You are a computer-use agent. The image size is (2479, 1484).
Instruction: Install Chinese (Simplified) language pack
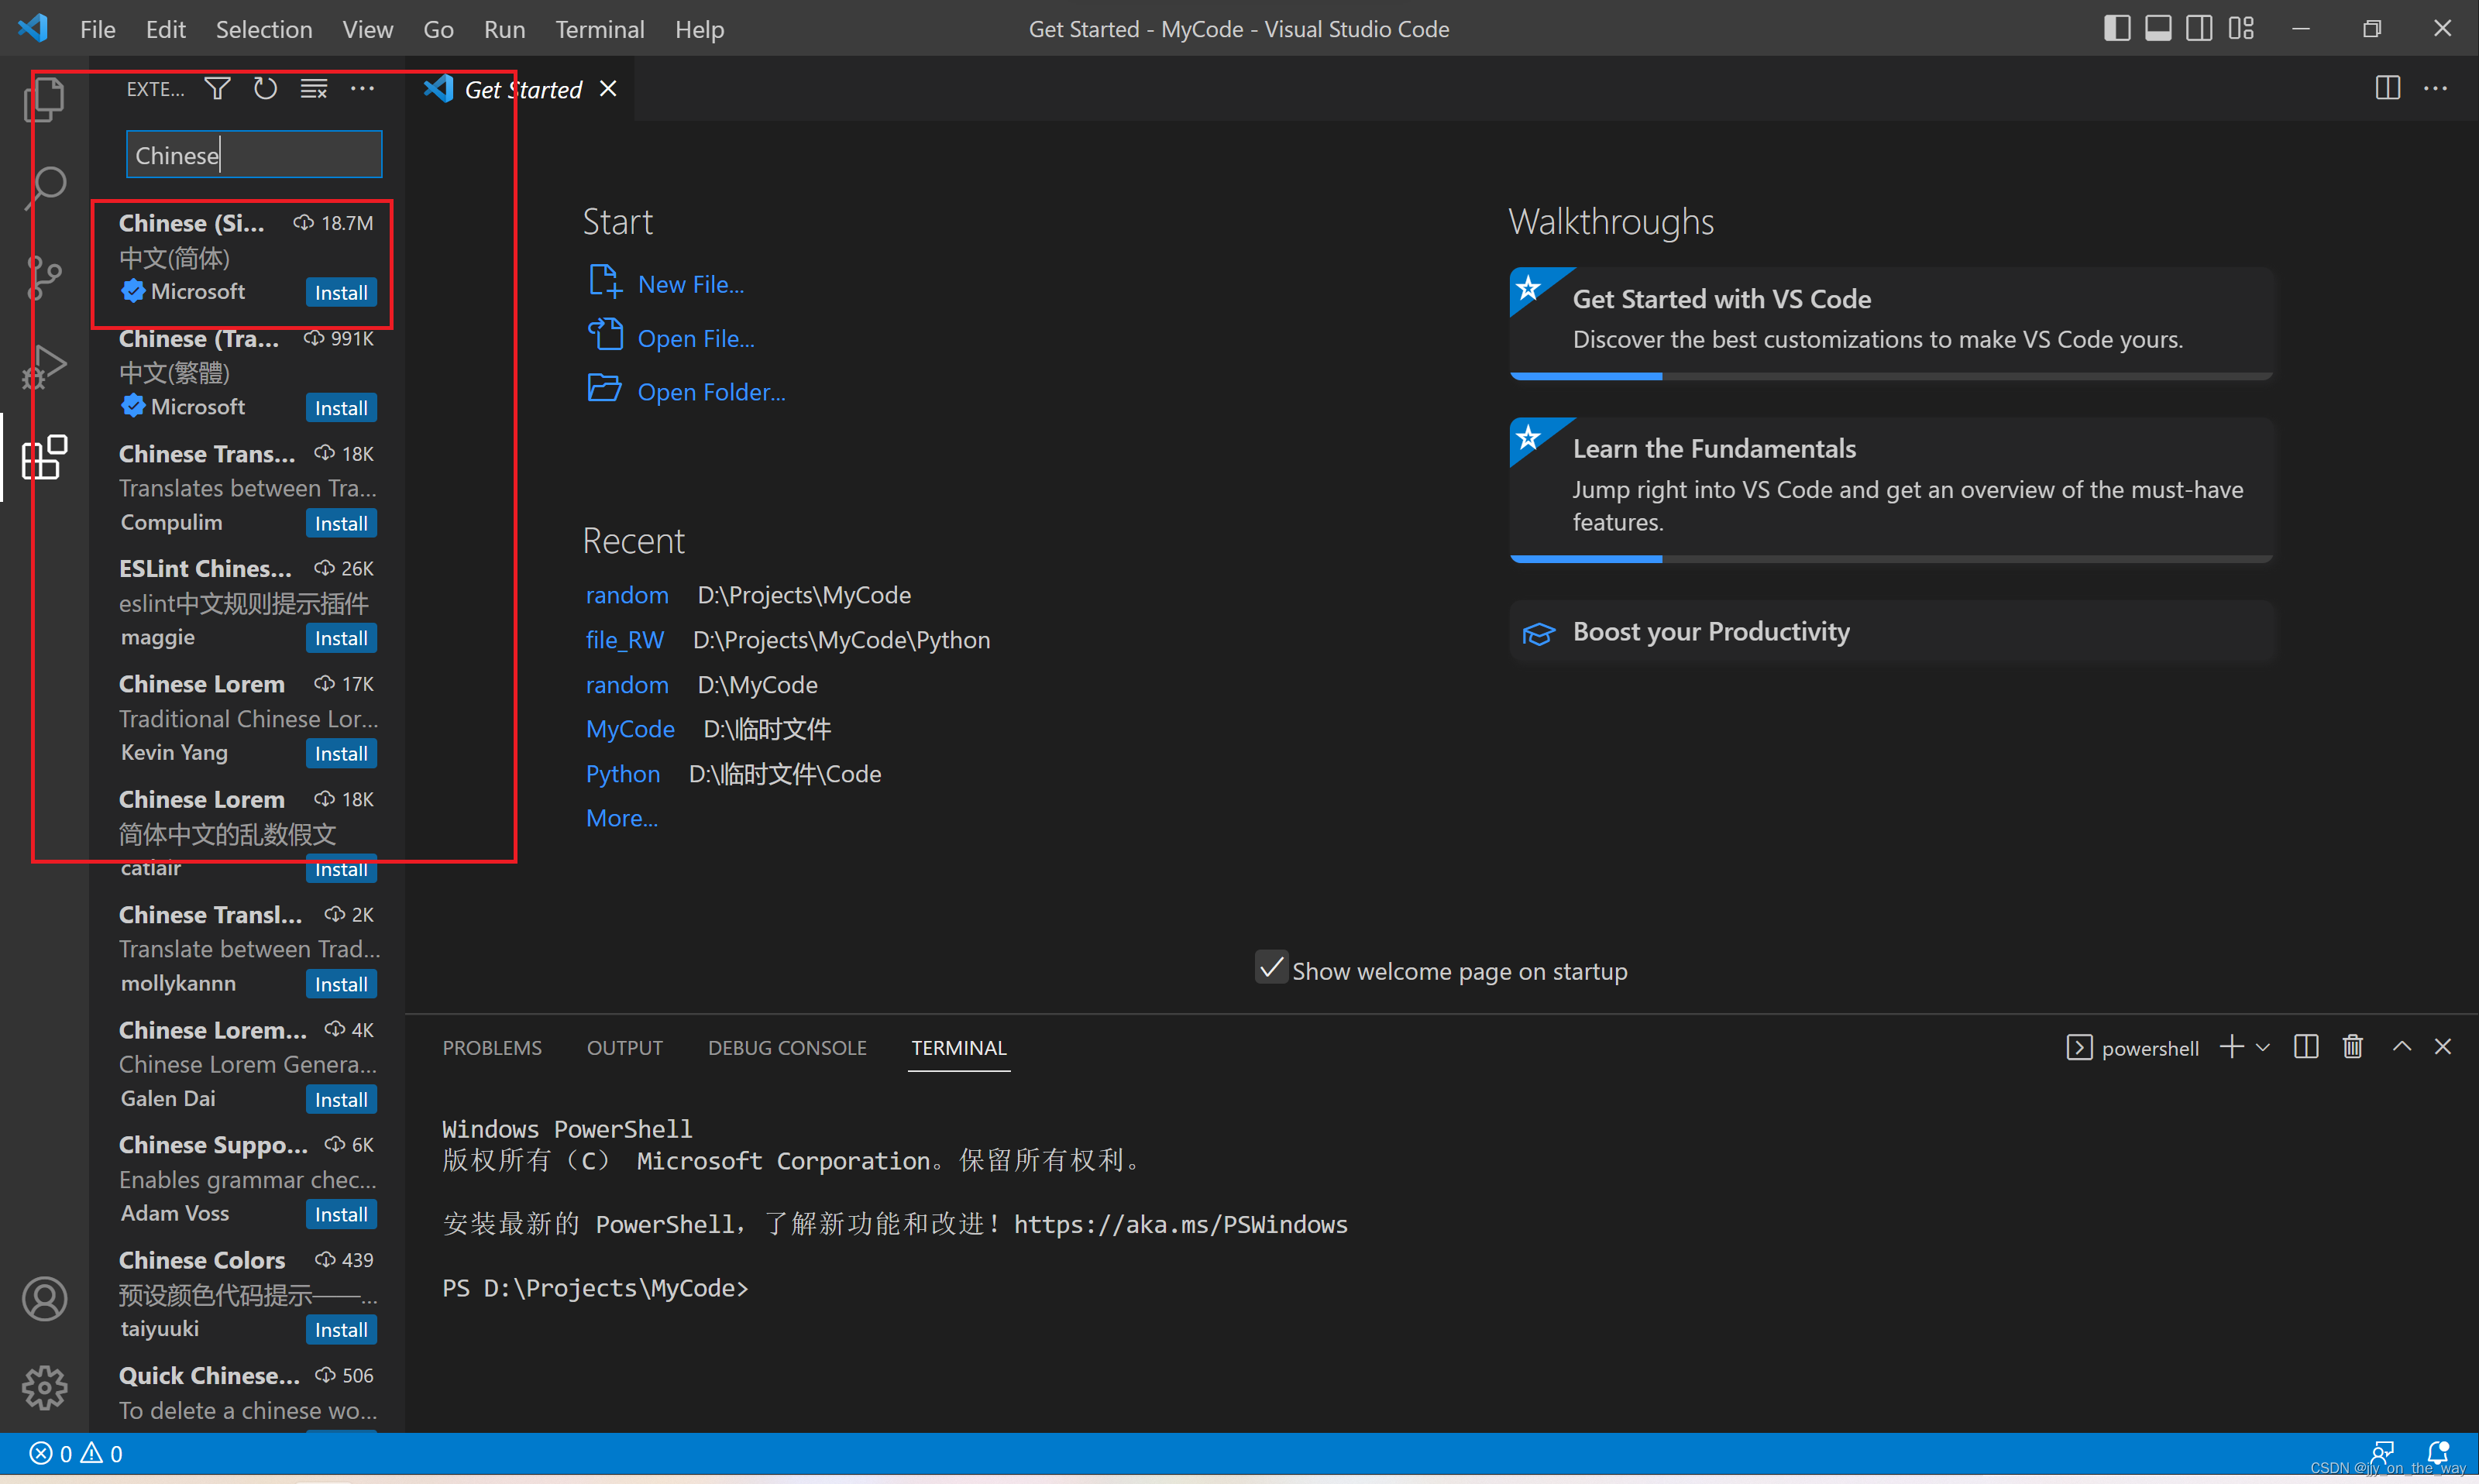[x=341, y=292]
